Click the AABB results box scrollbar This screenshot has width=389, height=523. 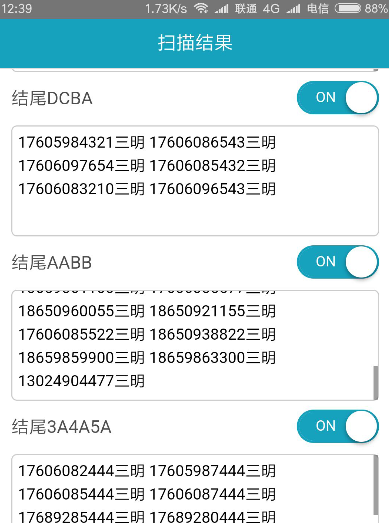[376, 382]
